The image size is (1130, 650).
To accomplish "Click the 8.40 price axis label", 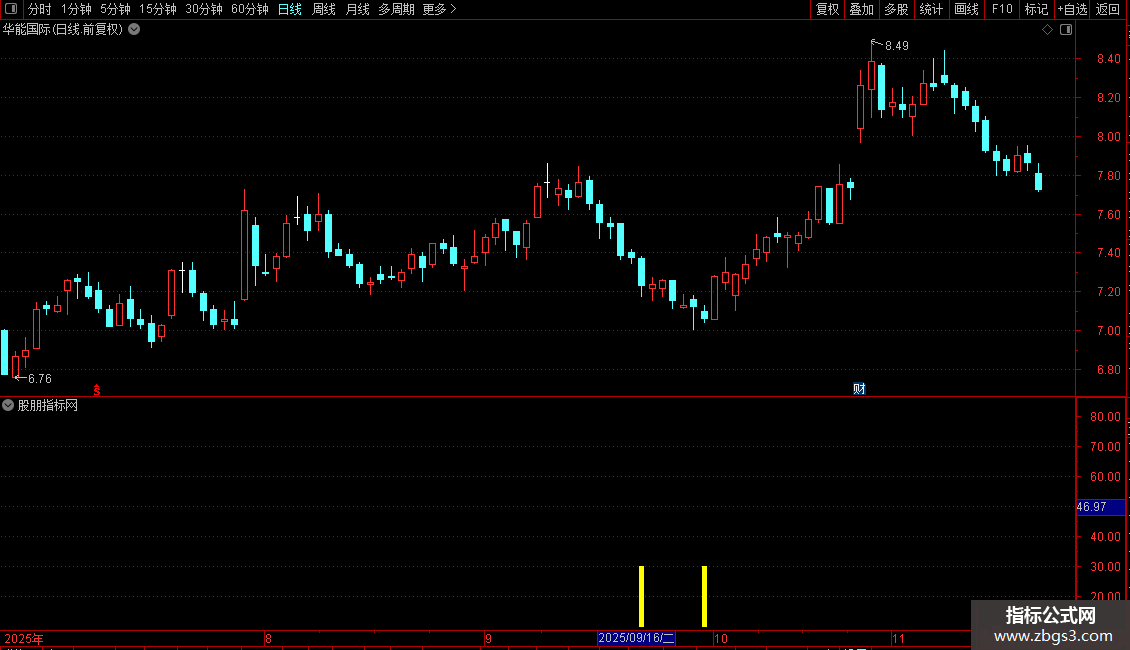I will (x=1108, y=59).
